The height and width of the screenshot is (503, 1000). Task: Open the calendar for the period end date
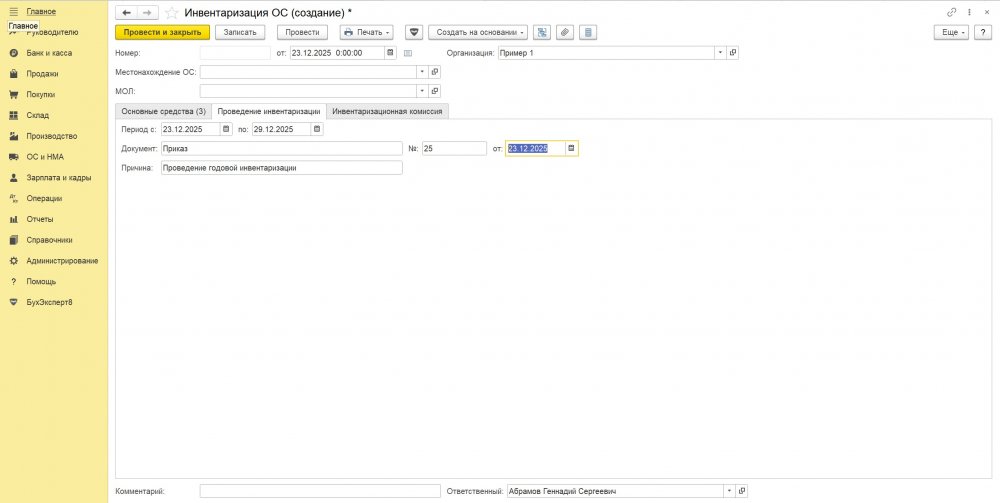coord(317,129)
